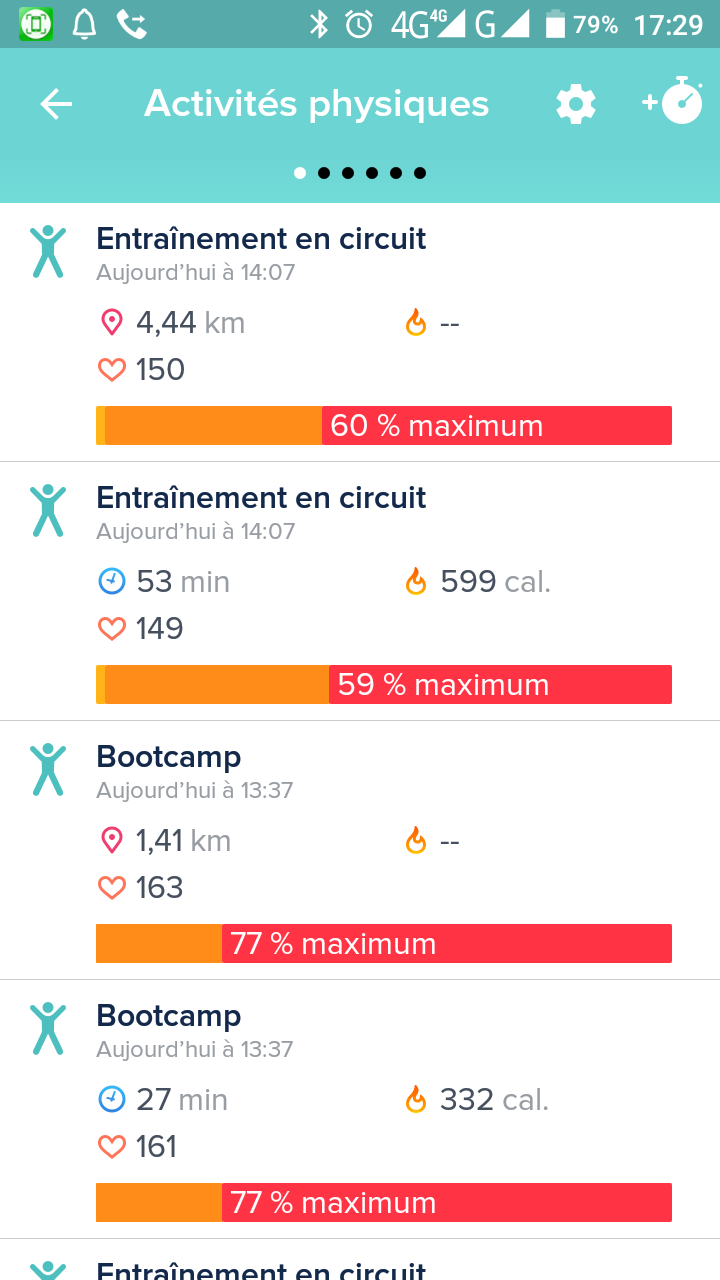Image resolution: width=720 pixels, height=1280 pixels.
Task: Tap the last page dot in the header
Action: point(420,173)
